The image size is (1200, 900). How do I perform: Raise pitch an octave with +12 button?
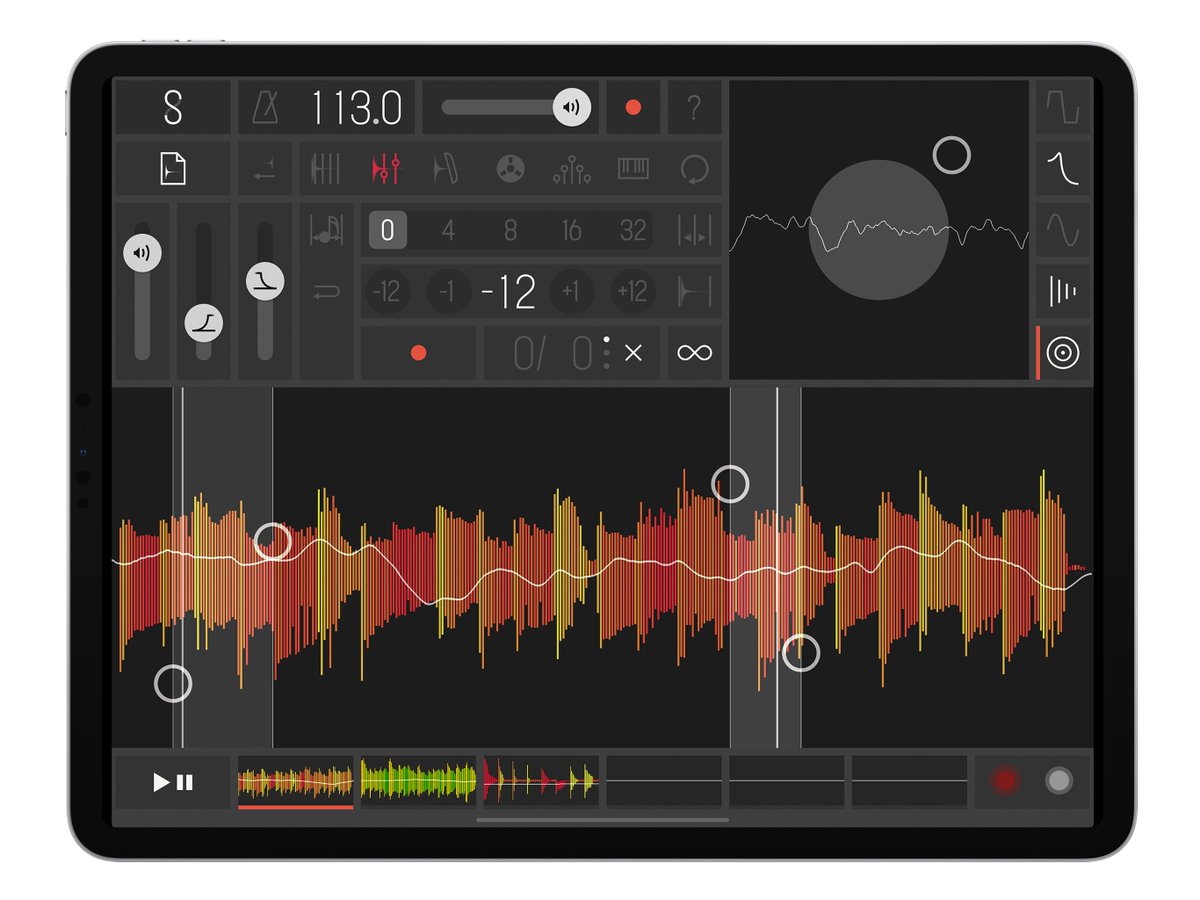tap(633, 292)
